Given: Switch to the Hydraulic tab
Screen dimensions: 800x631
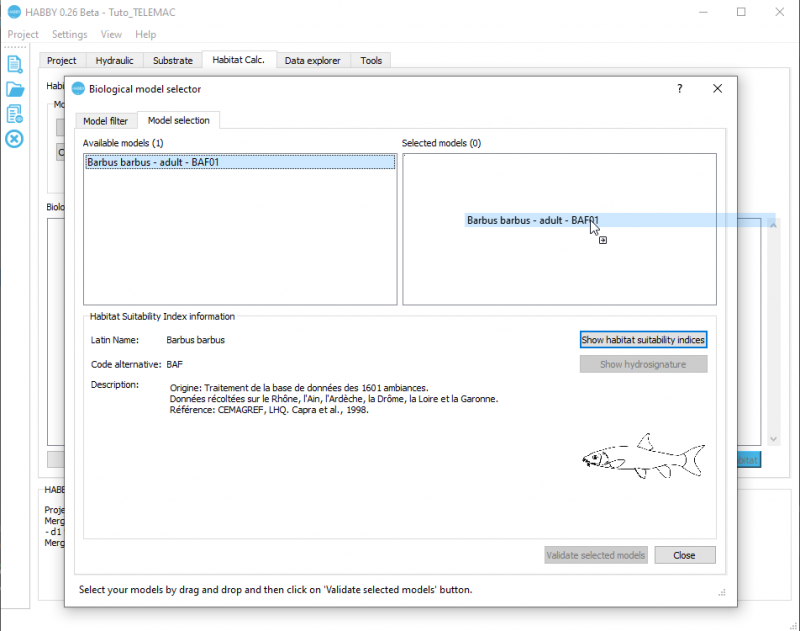Looking at the screenshot, I should pyautogui.click(x=114, y=60).
